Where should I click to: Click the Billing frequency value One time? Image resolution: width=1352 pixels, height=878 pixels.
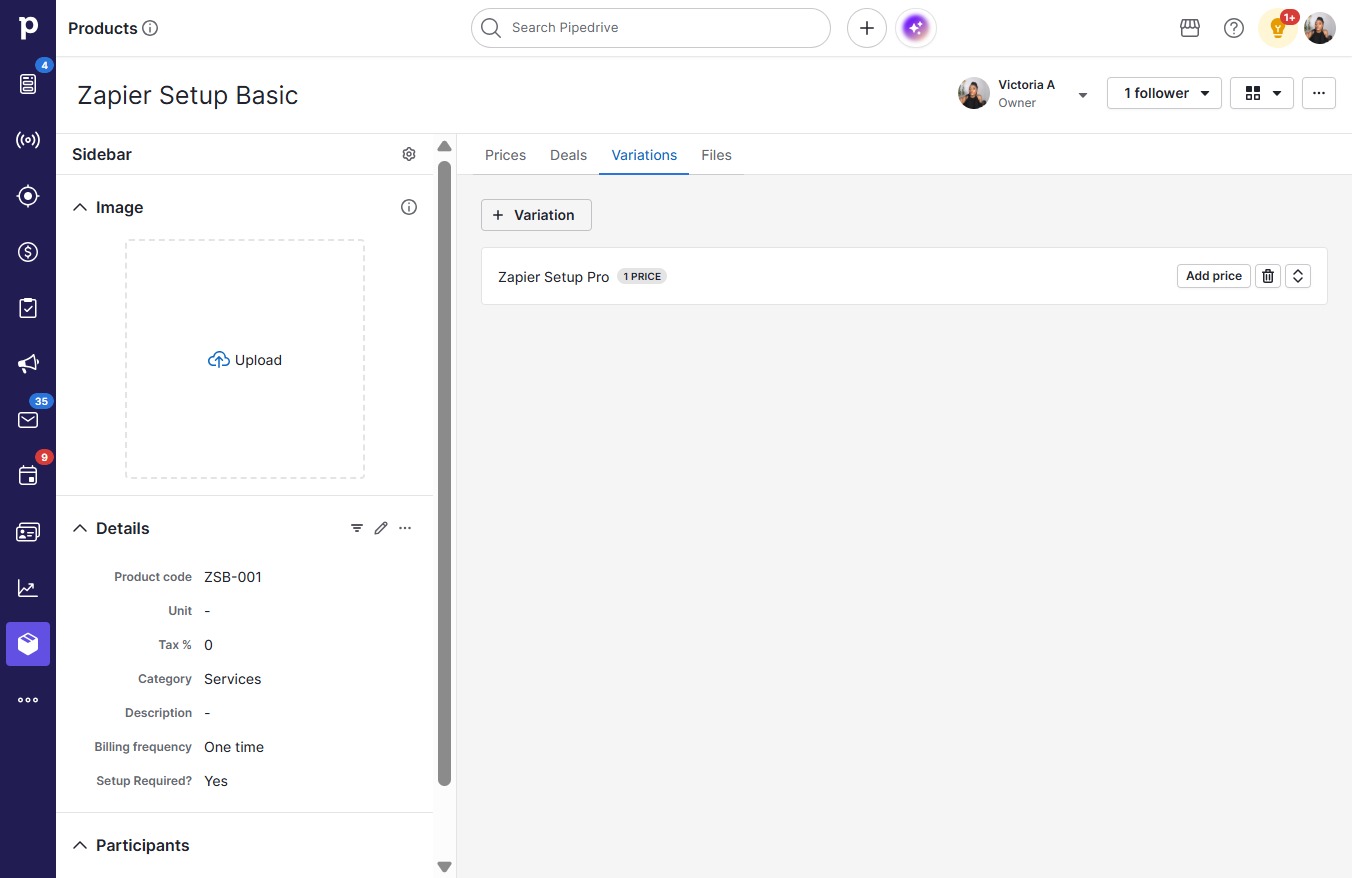pos(234,747)
